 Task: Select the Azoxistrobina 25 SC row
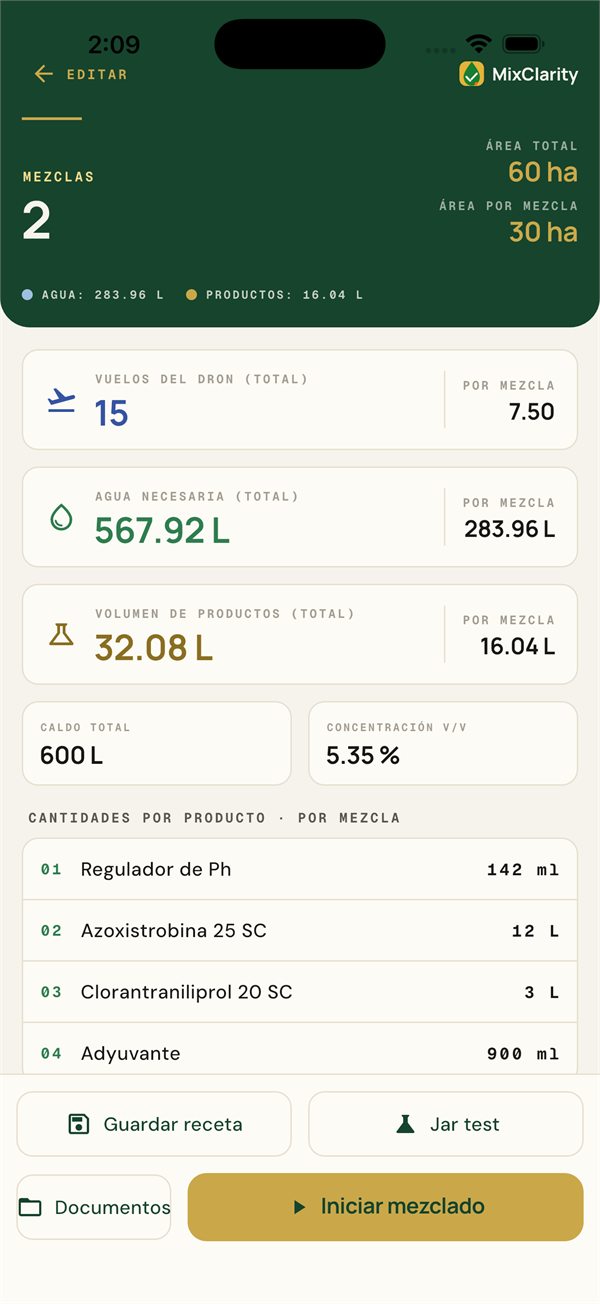click(x=300, y=931)
